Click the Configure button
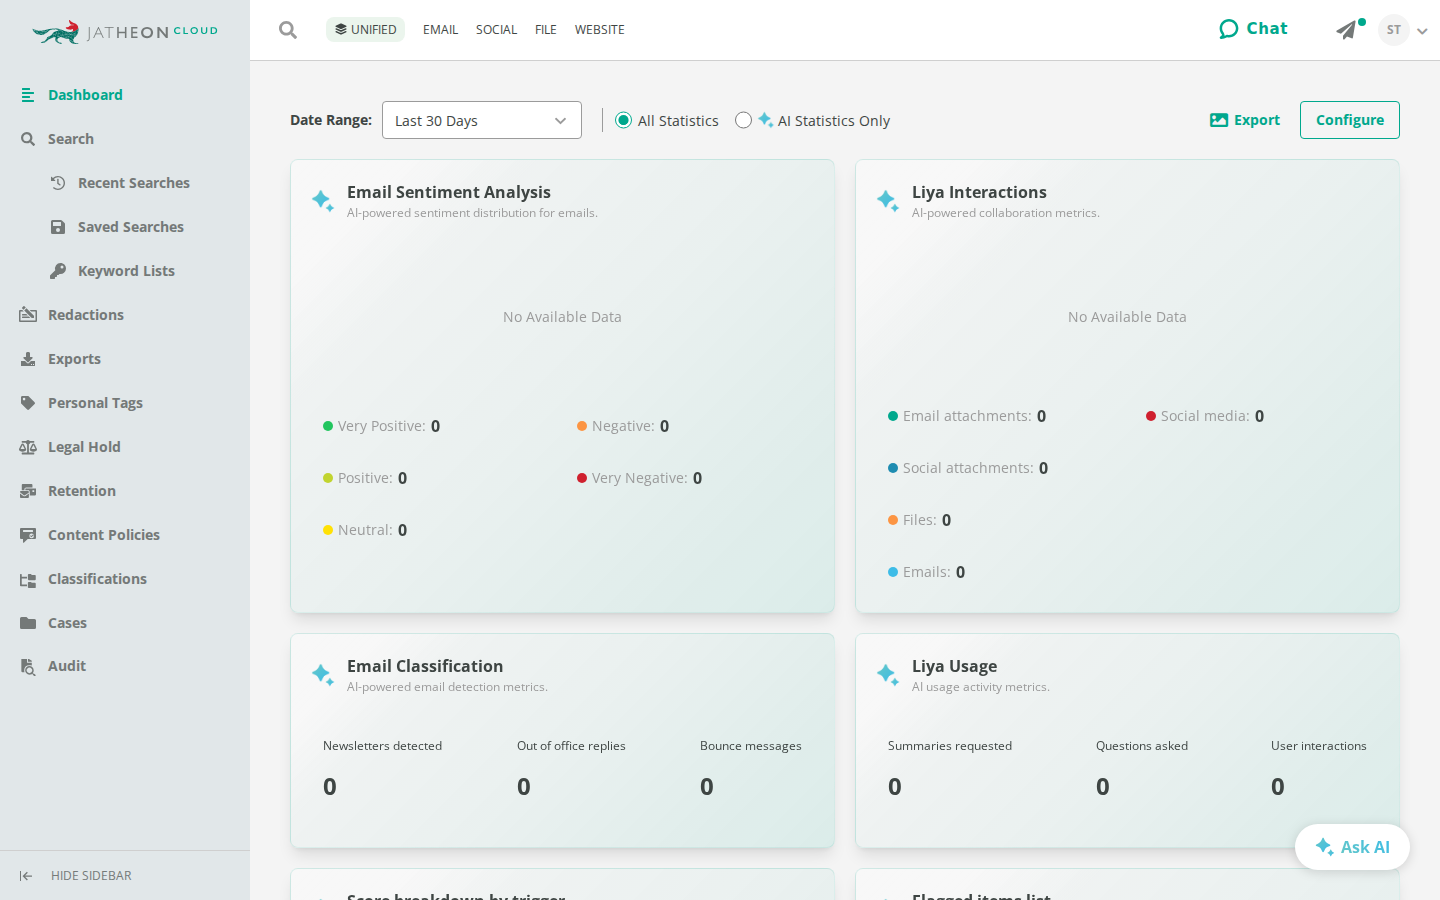 click(x=1350, y=120)
